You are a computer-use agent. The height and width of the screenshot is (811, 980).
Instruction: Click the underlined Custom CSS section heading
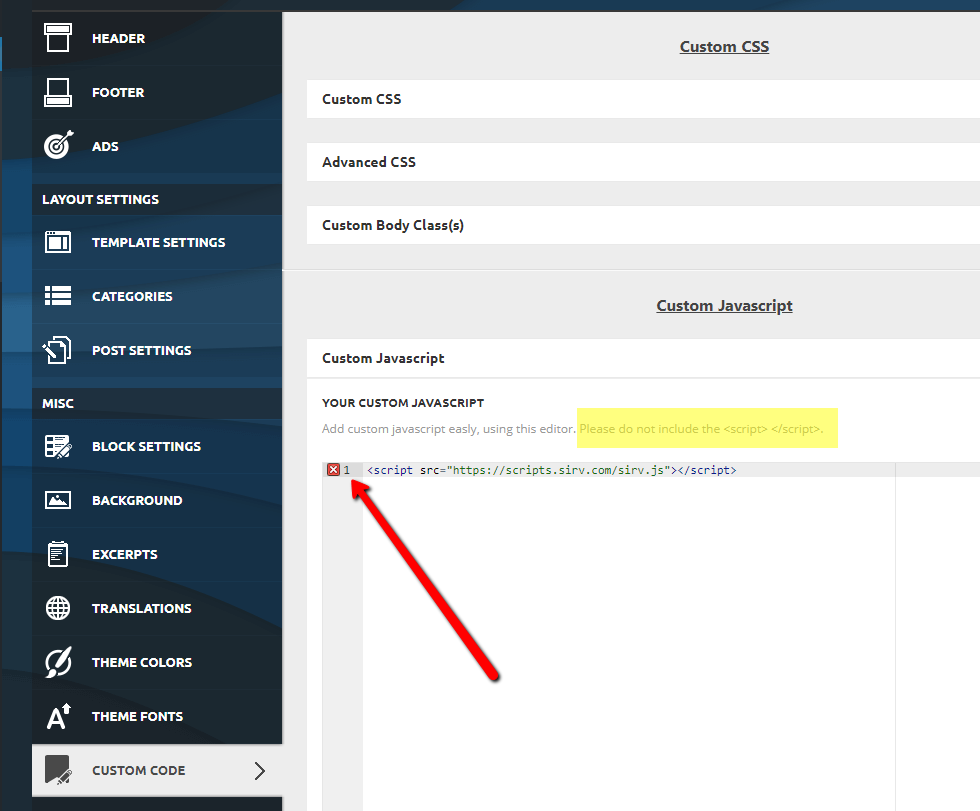(x=724, y=47)
